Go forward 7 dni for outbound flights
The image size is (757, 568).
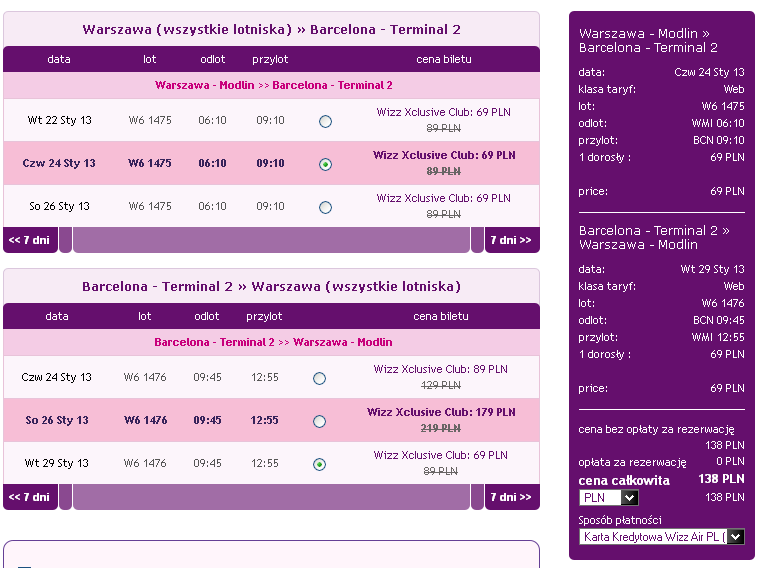(512, 240)
